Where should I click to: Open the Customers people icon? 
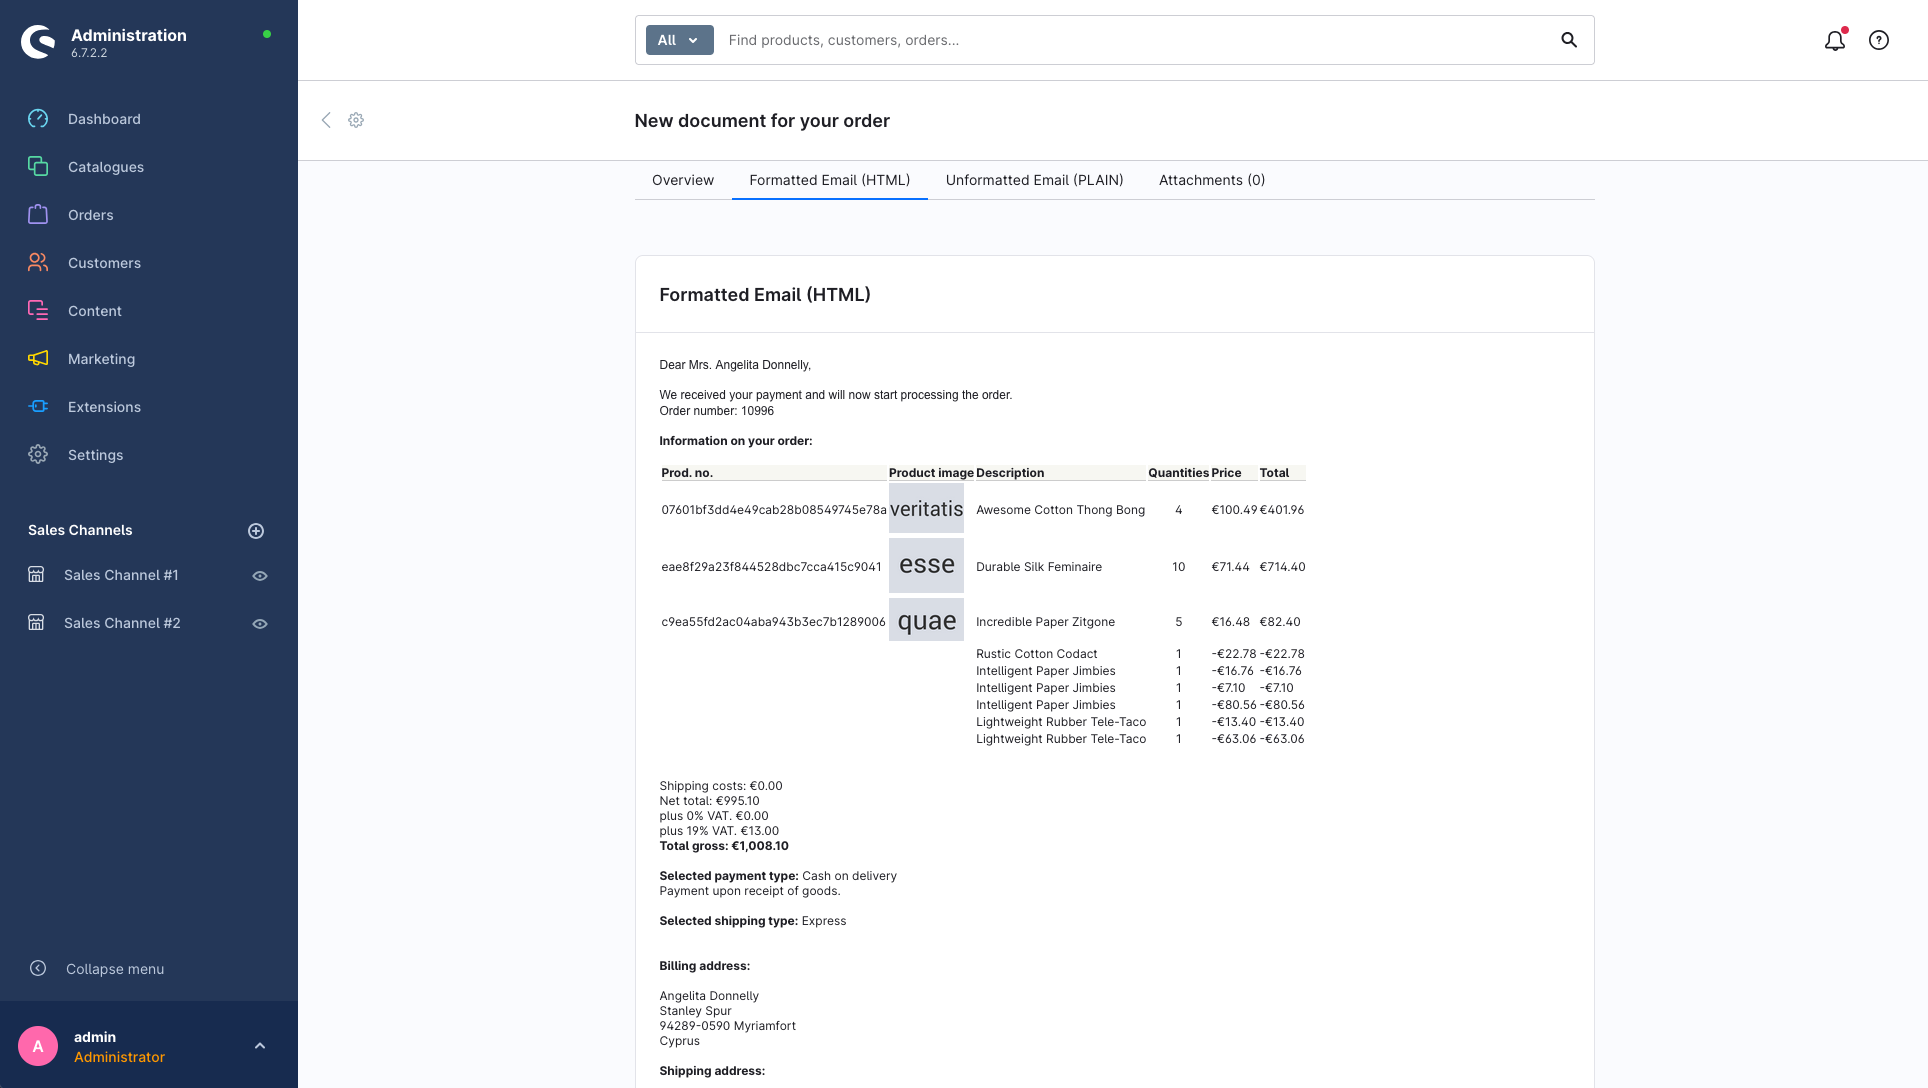[x=38, y=263]
